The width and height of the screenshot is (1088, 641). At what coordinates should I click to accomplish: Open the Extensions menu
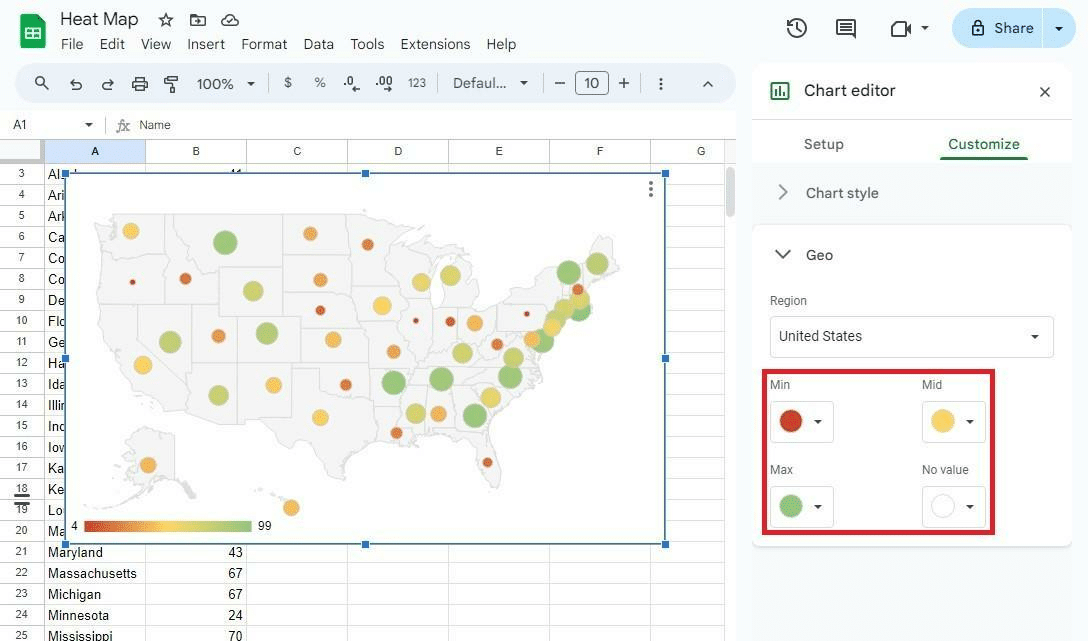(x=435, y=44)
